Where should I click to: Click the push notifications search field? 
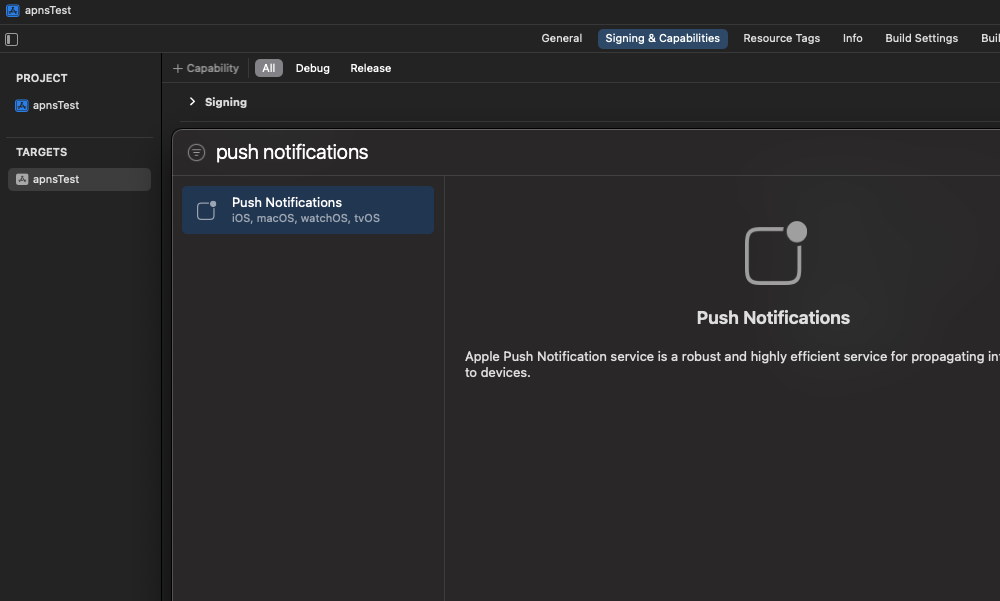coord(291,152)
